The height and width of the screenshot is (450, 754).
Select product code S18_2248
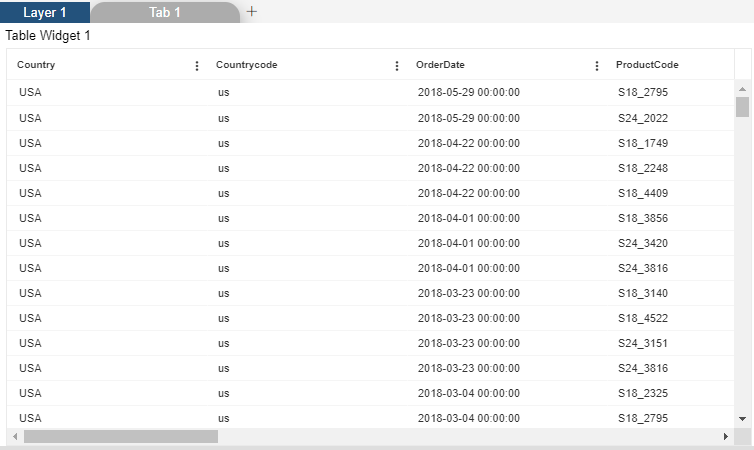pyautogui.click(x=643, y=168)
